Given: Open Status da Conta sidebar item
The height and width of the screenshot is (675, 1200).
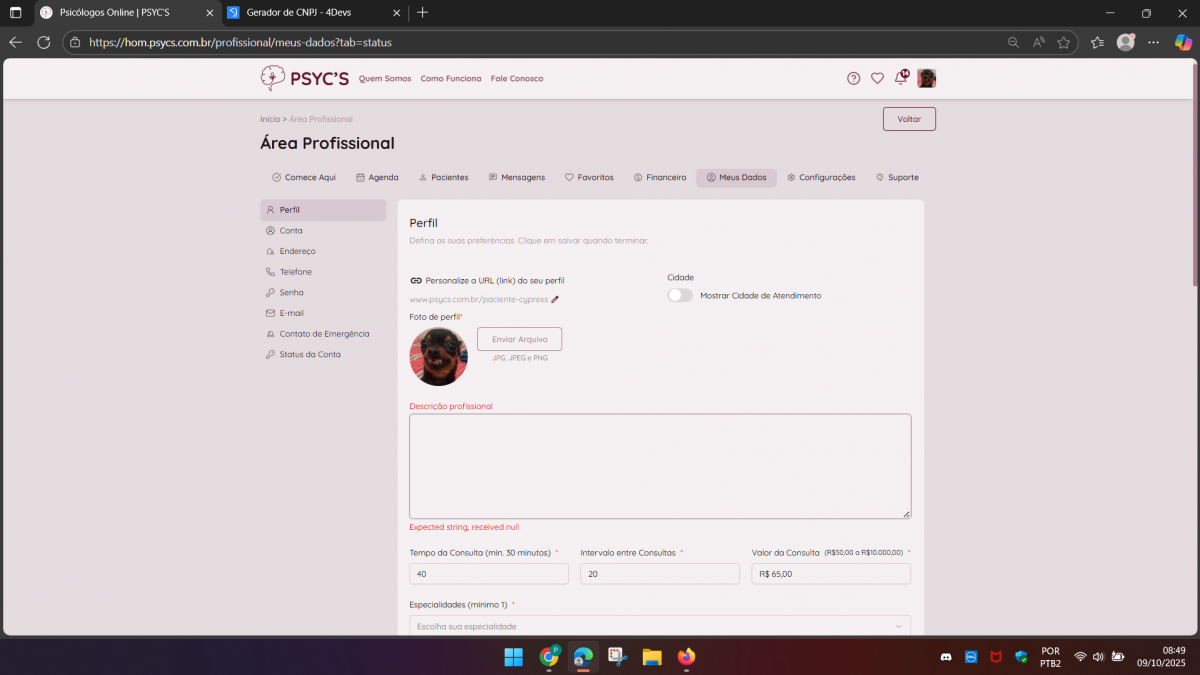Looking at the screenshot, I should pyautogui.click(x=309, y=354).
